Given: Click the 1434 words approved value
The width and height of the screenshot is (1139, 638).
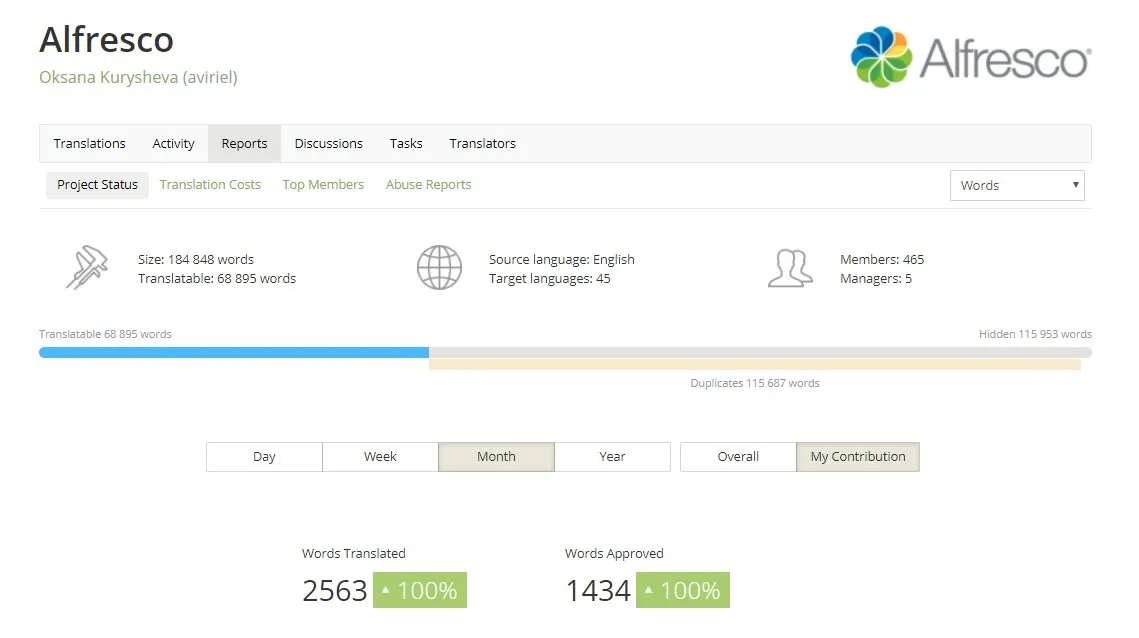Looking at the screenshot, I should click(x=598, y=591).
